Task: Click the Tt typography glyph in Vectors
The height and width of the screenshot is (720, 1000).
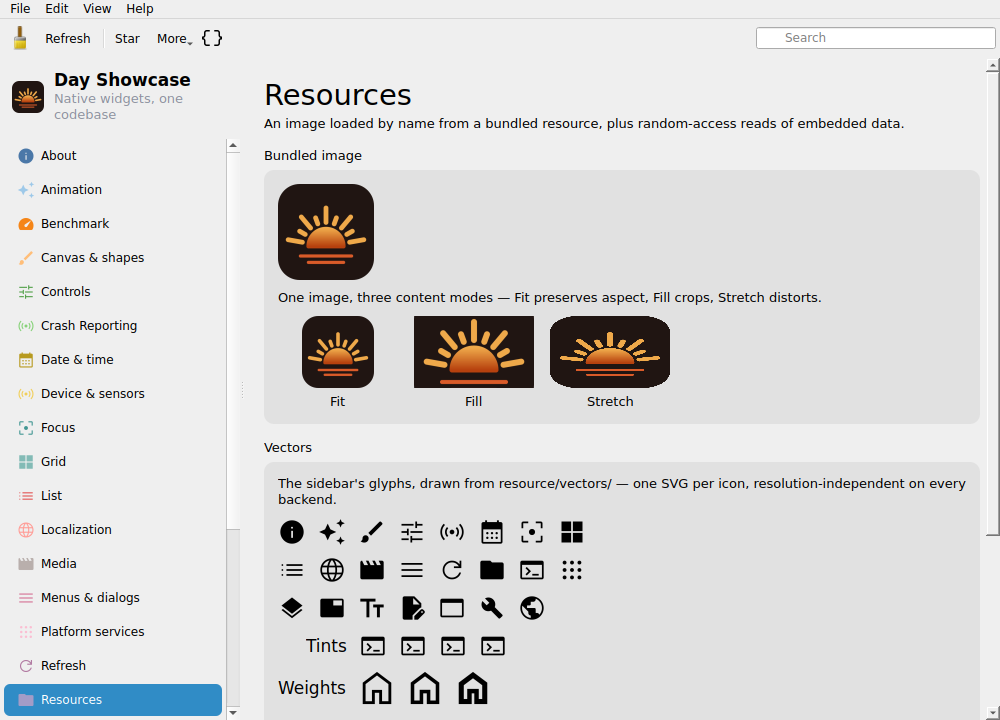Action: pyautogui.click(x=372, y=608)
